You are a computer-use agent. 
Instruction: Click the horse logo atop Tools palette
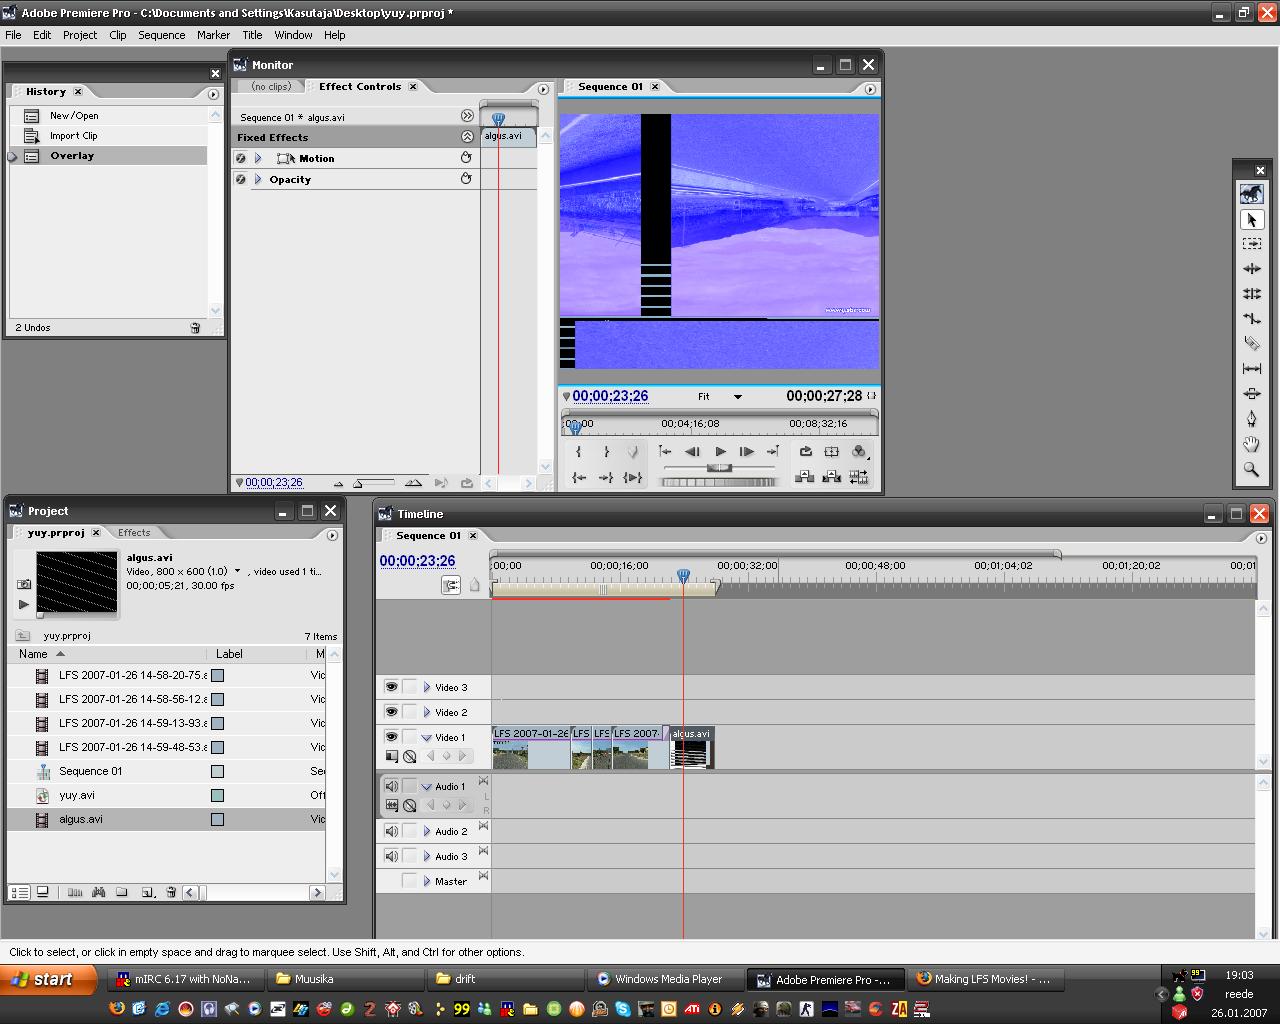1251,193
